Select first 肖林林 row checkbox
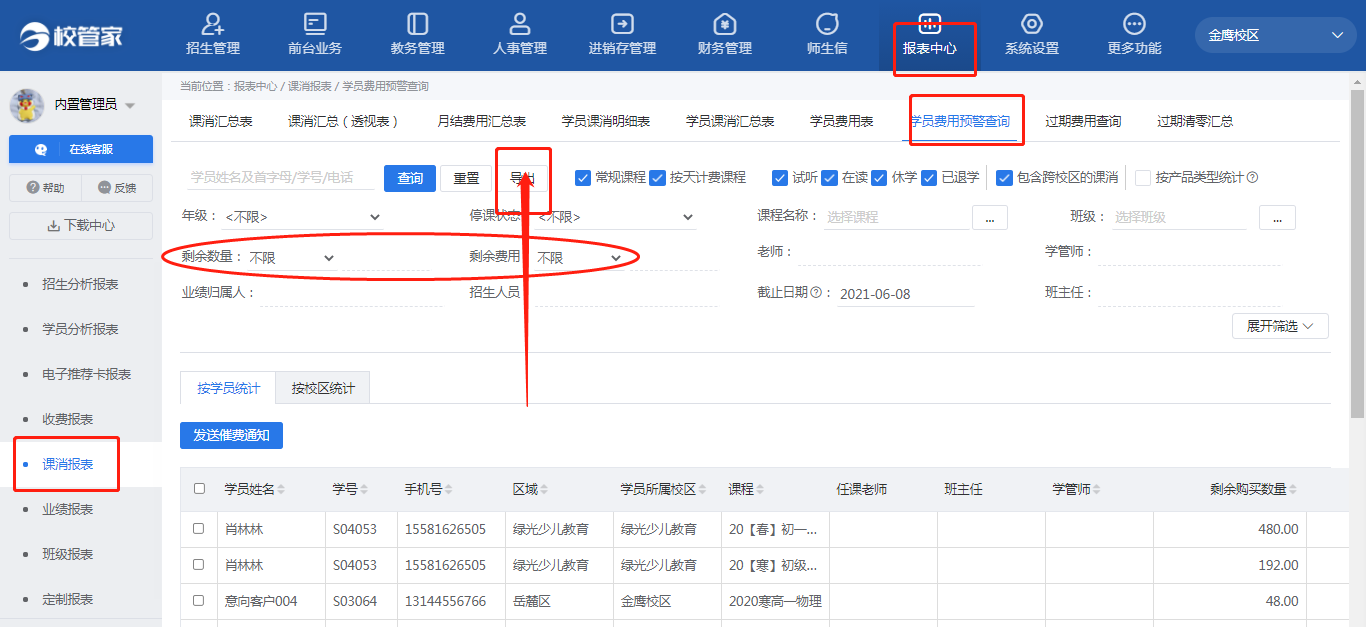Viewport: 1366px width, 627px height. [199, 528]
